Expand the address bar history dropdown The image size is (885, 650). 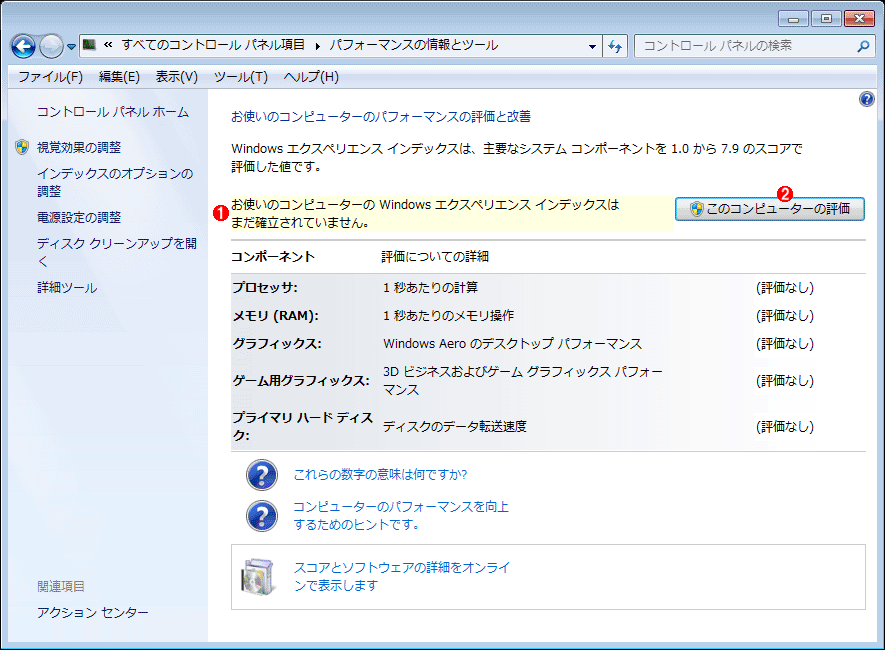[x=592, y=46]
